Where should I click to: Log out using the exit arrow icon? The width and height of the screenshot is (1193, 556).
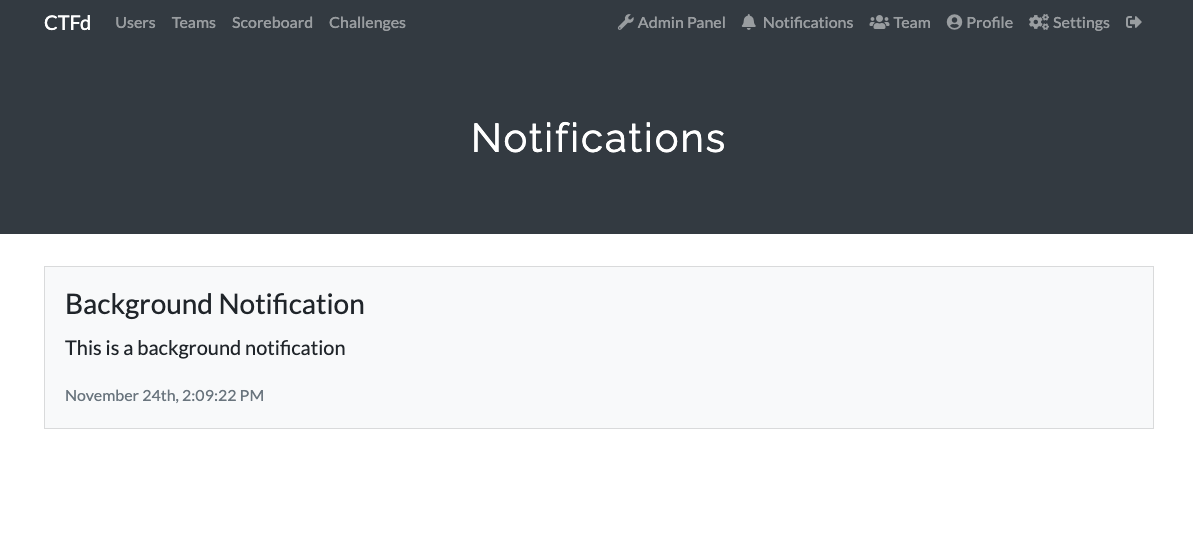tap(1133, 22)
